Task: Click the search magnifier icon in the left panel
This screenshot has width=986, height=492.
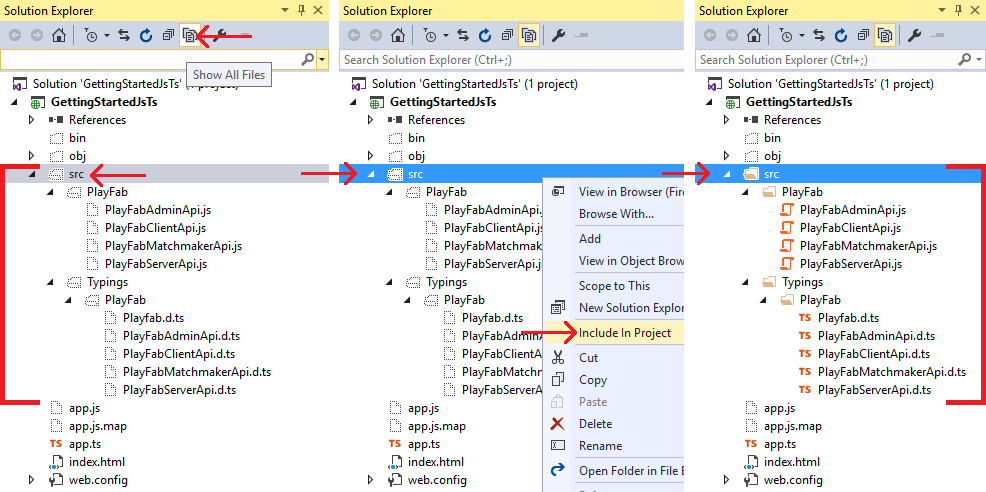Action: click(307, 60)
